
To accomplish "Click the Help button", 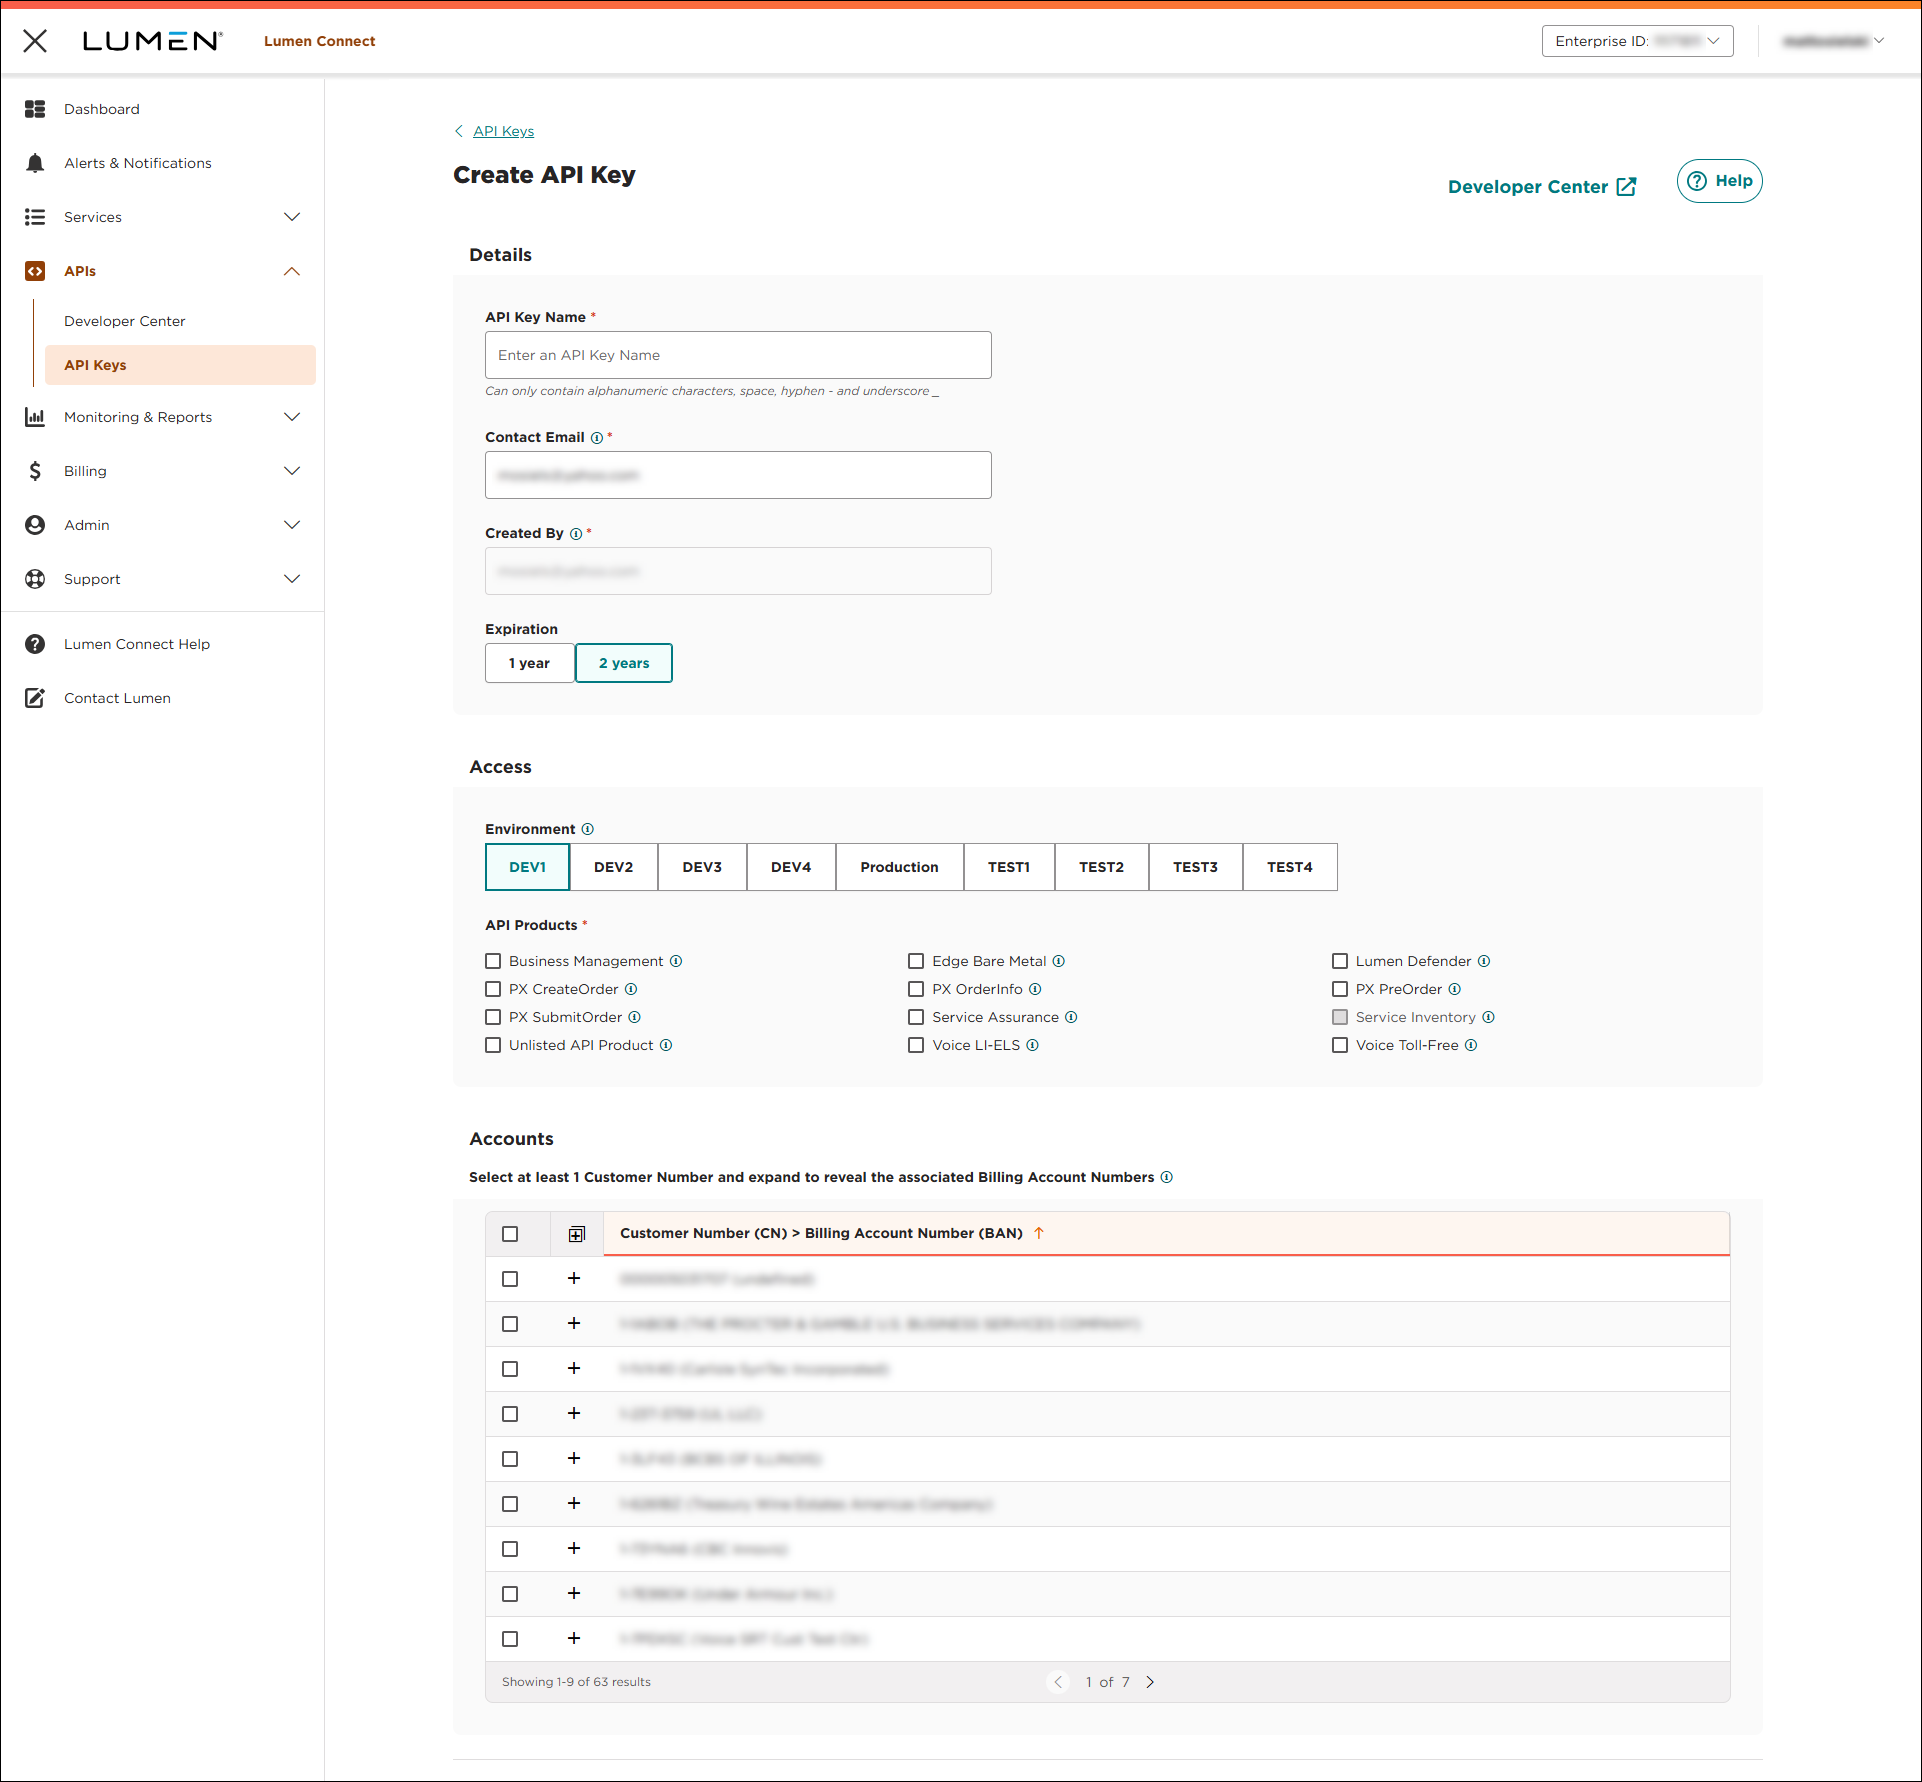I will tap(1719, 181).
